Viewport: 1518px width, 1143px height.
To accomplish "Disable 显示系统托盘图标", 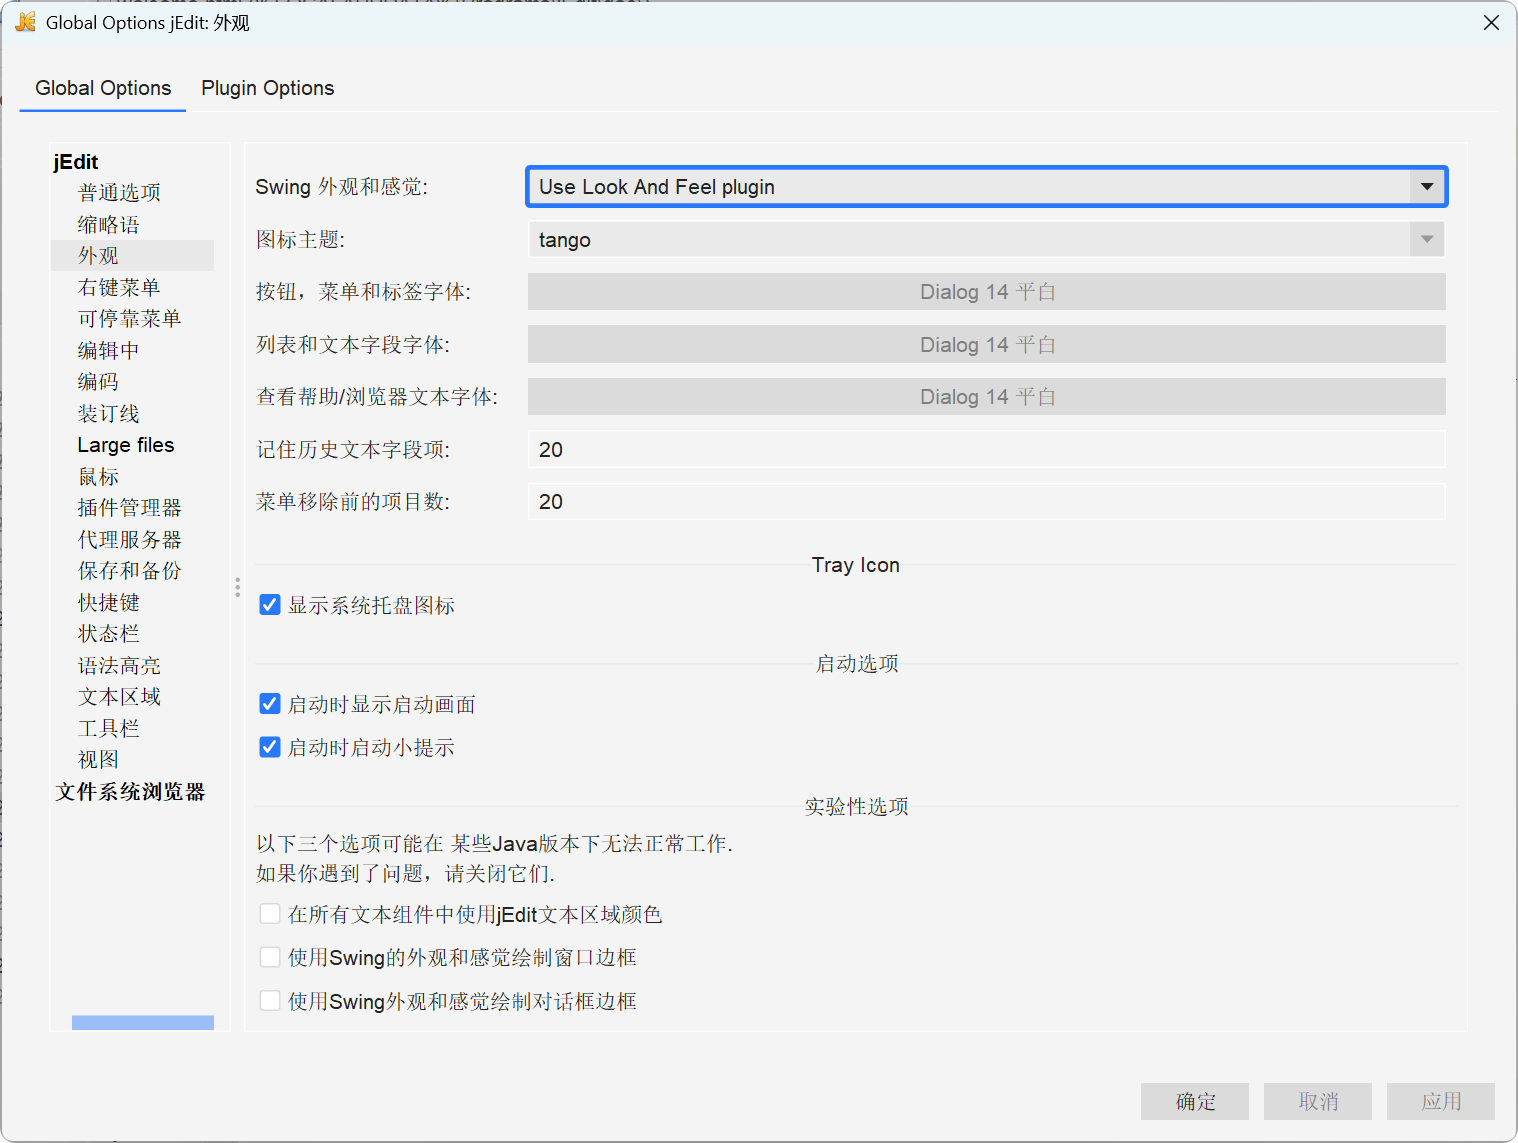I will tap(270, 604).
